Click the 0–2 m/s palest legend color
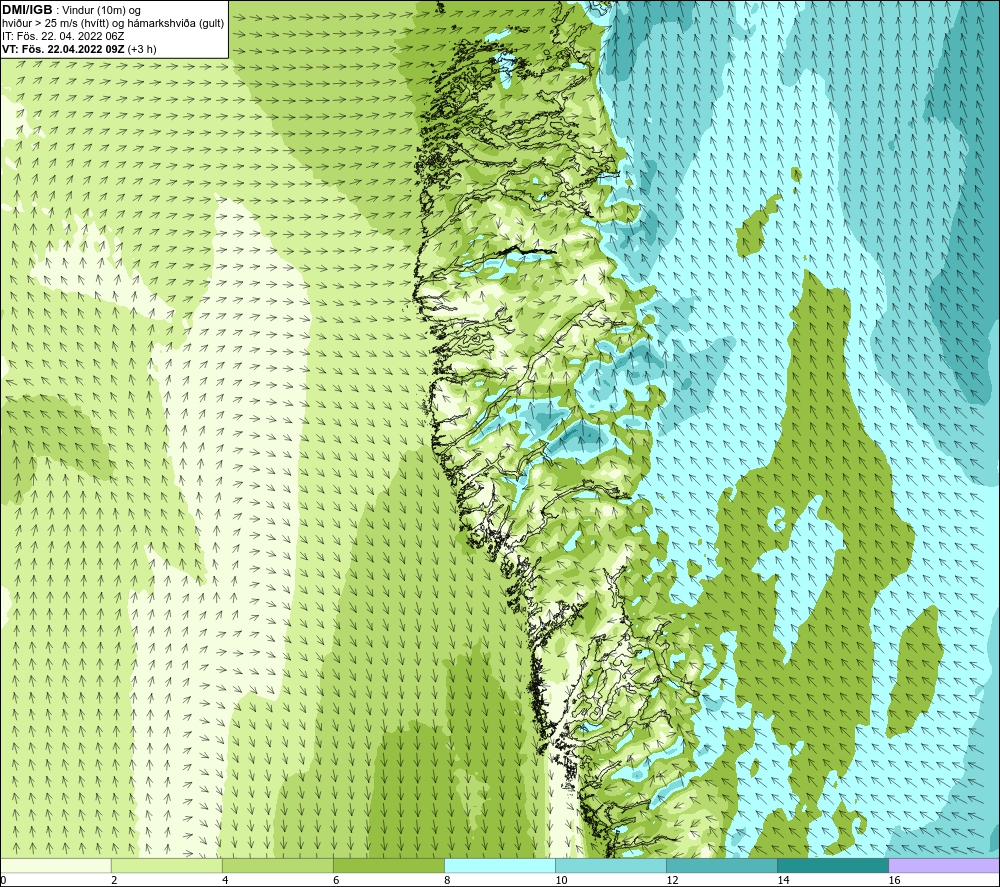1000x887 pixels. pyautogui.click(x=56, y=865)
